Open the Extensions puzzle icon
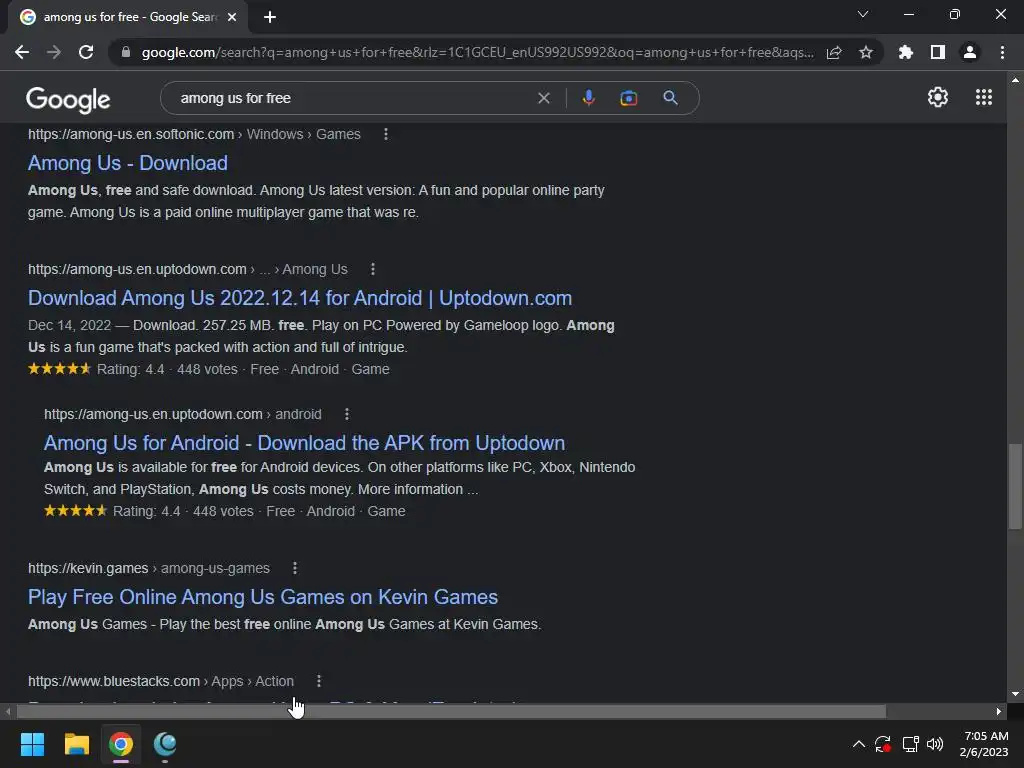The width and height of the screenshot is (1024, 768). click(x=905, y=52)
